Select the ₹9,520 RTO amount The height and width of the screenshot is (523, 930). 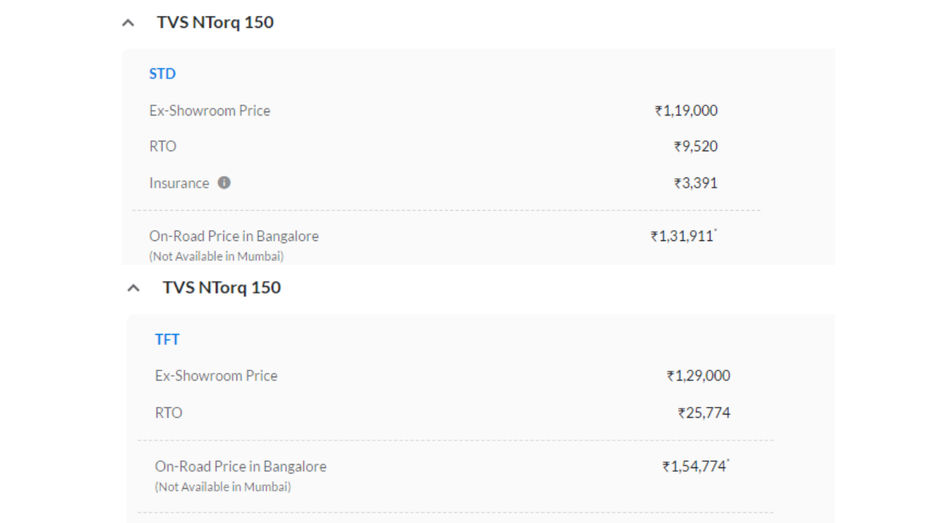click(x=696, y=146)
